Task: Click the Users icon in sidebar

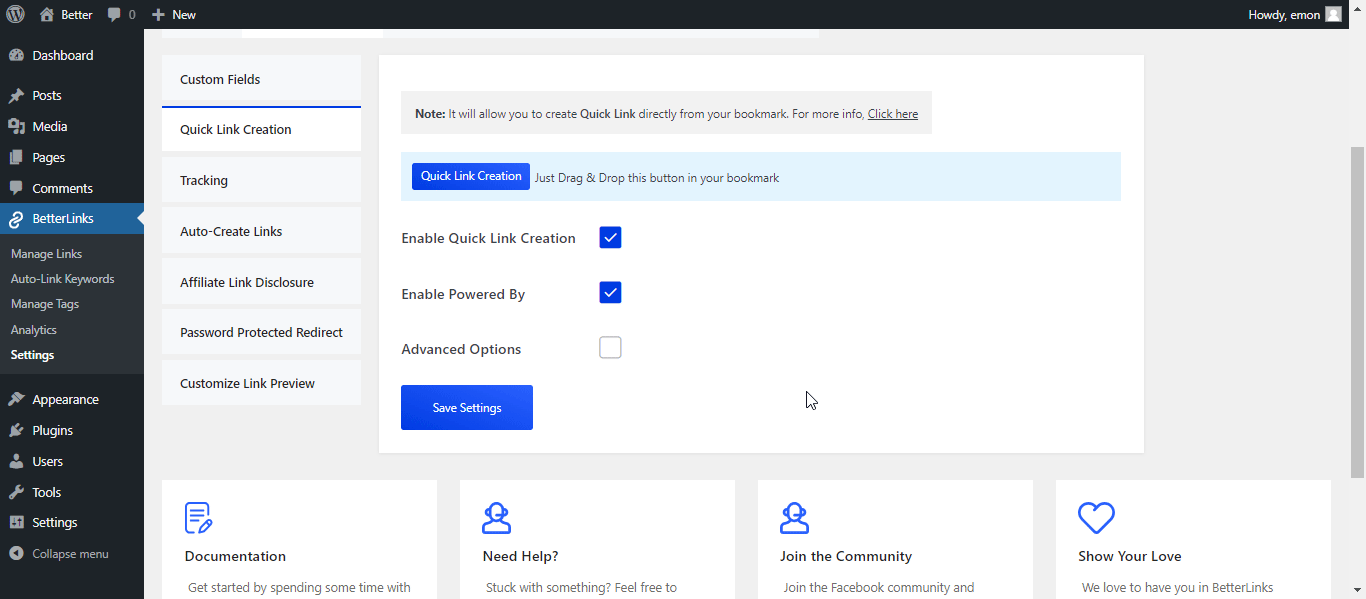Action: pos(17,460)
